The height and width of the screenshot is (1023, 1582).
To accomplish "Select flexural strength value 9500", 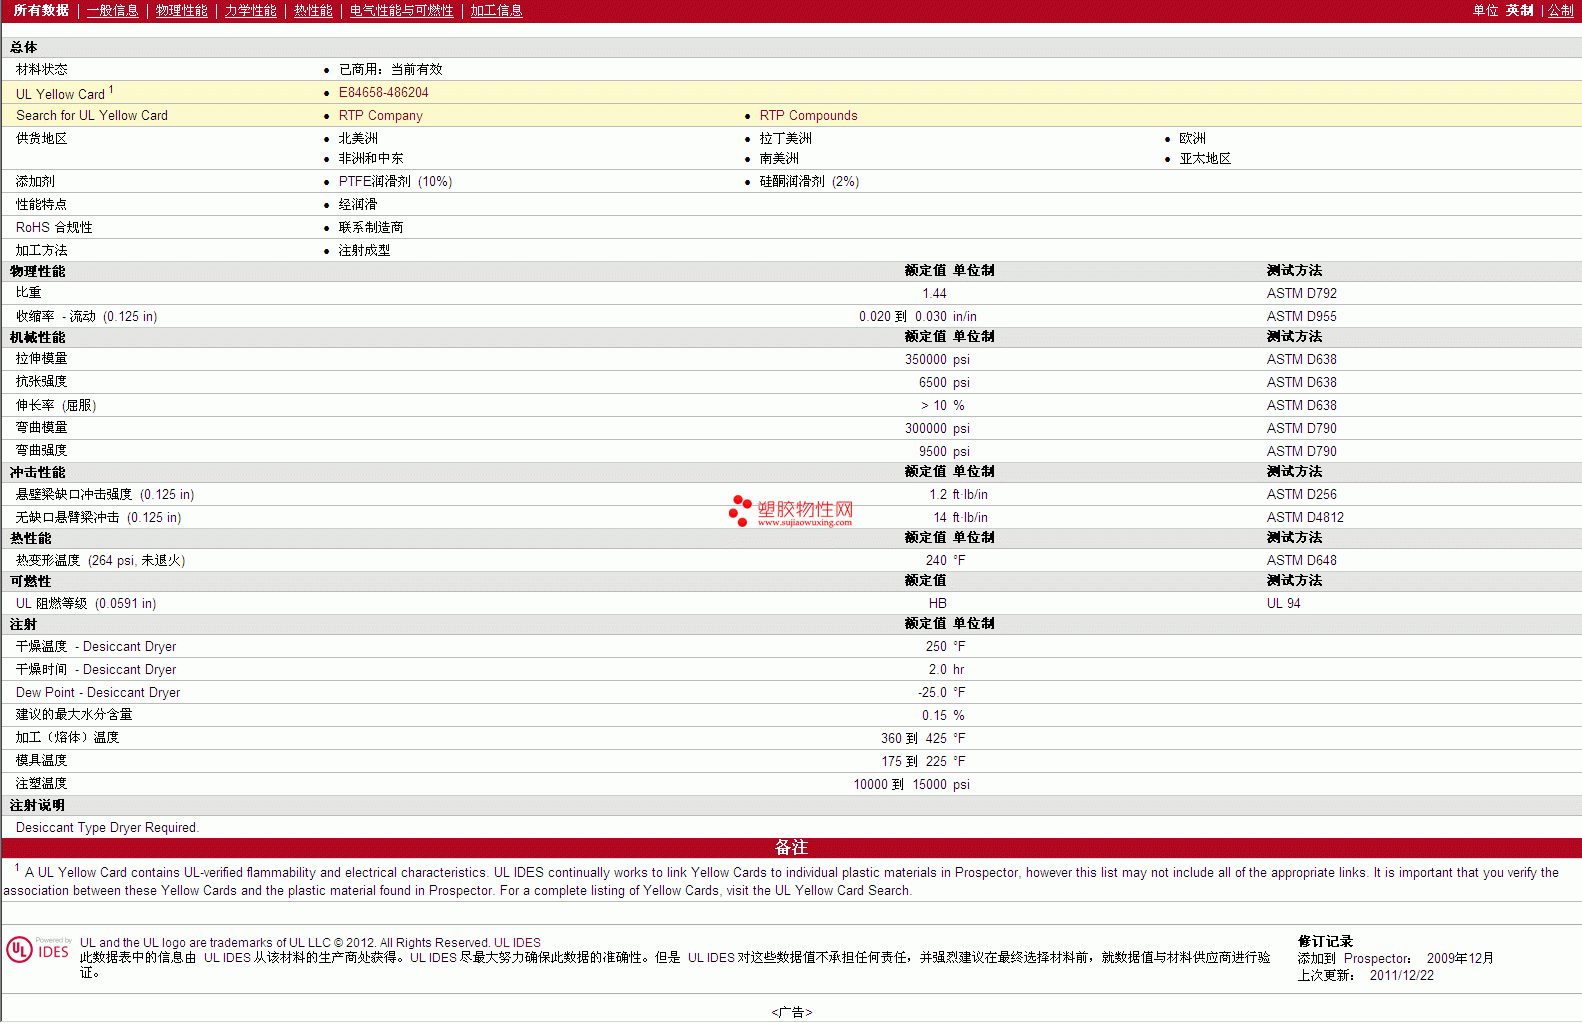I will [932, 451].
